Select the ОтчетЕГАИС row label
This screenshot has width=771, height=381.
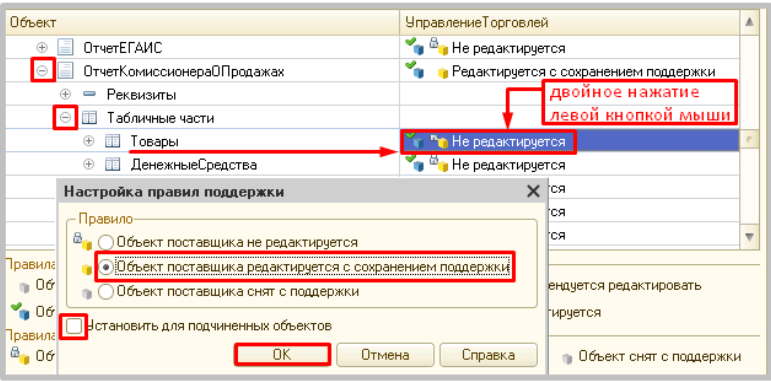(123, 48)
